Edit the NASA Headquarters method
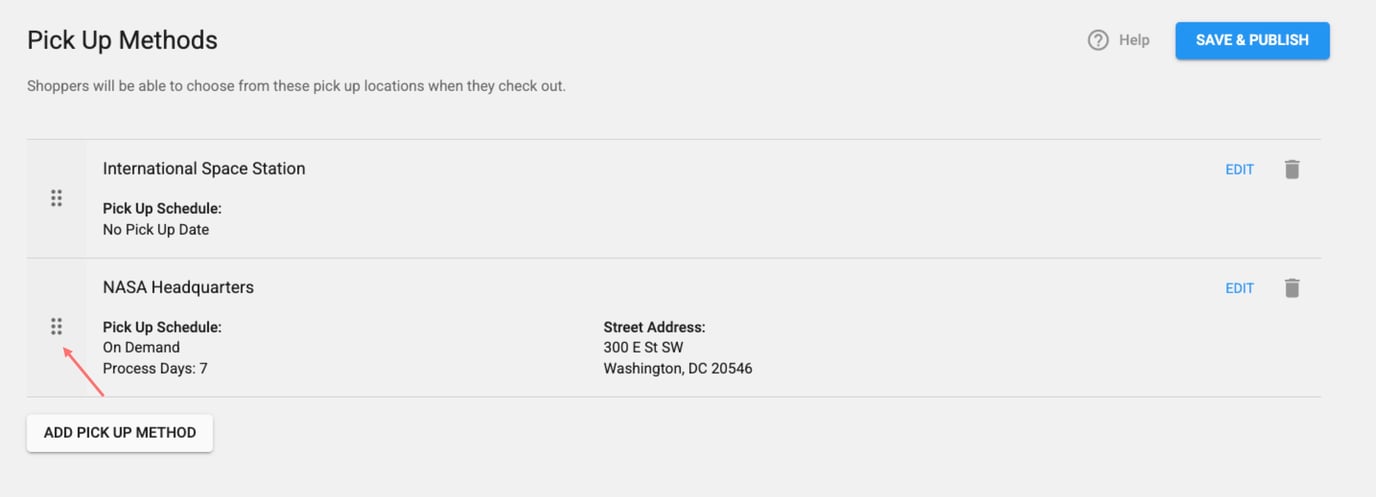 click(1239, 288)
